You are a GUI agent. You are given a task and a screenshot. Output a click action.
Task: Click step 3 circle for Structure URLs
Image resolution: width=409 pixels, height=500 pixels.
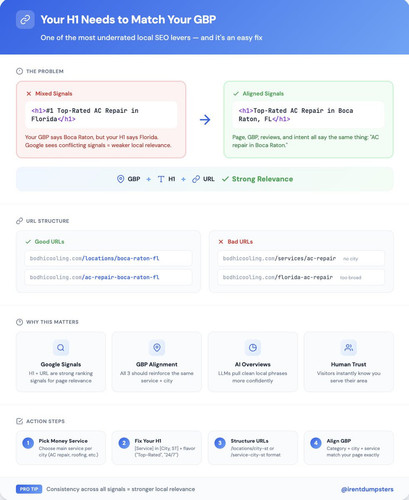click(220, 443)
